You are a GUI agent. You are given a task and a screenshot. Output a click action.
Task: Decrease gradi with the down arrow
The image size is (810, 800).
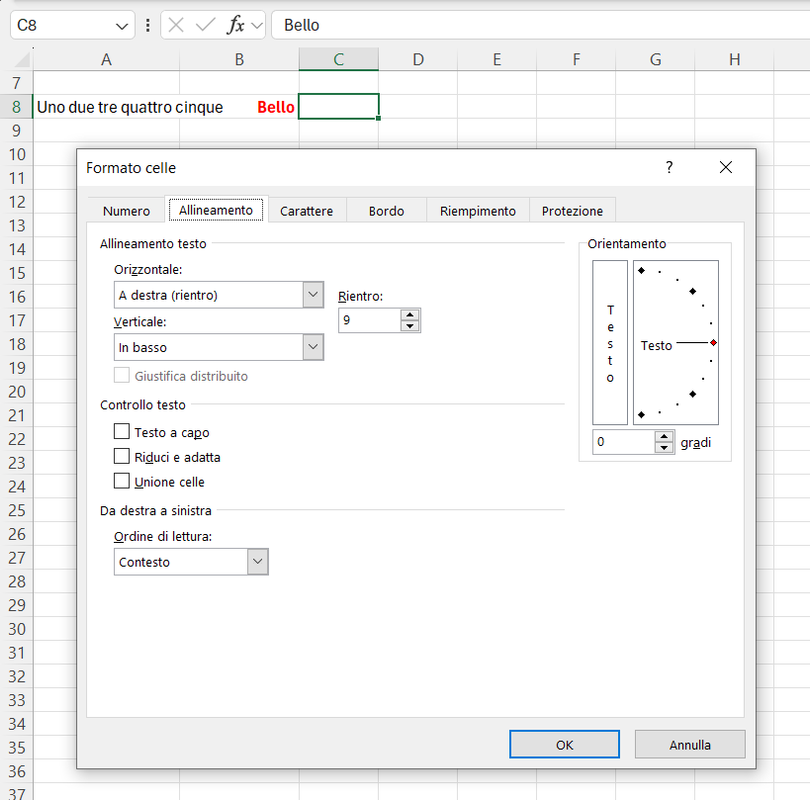tap(664, 448)
